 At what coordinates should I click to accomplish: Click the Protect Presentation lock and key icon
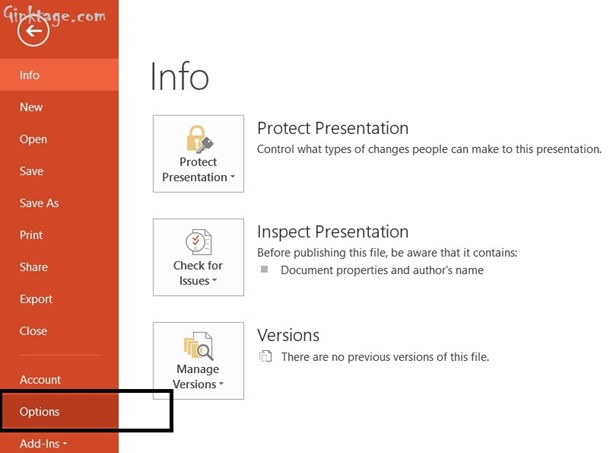[x=199, y=139]
